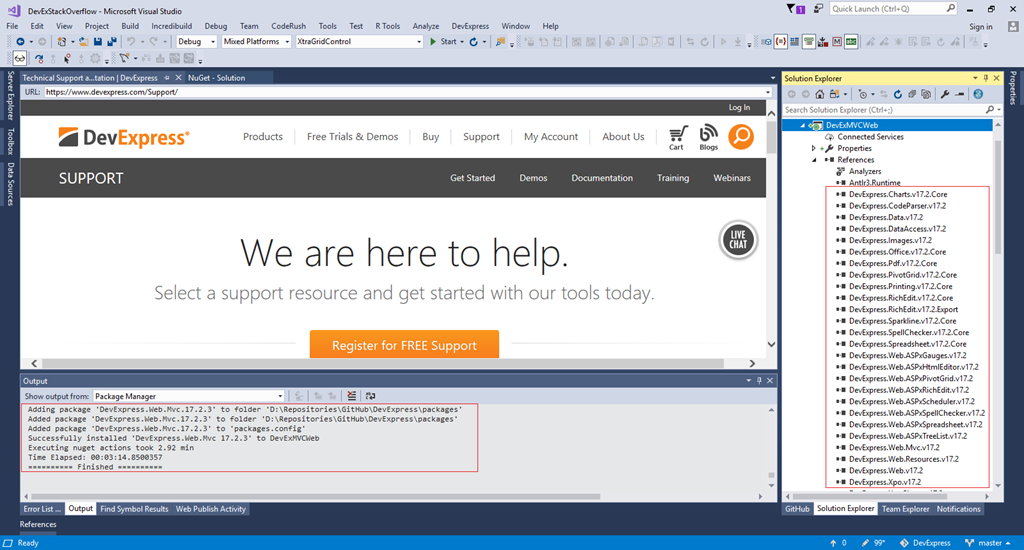1024x550 pixels.
Task: Click the notifications flag icon in title bar
Action: click(795, 9)
